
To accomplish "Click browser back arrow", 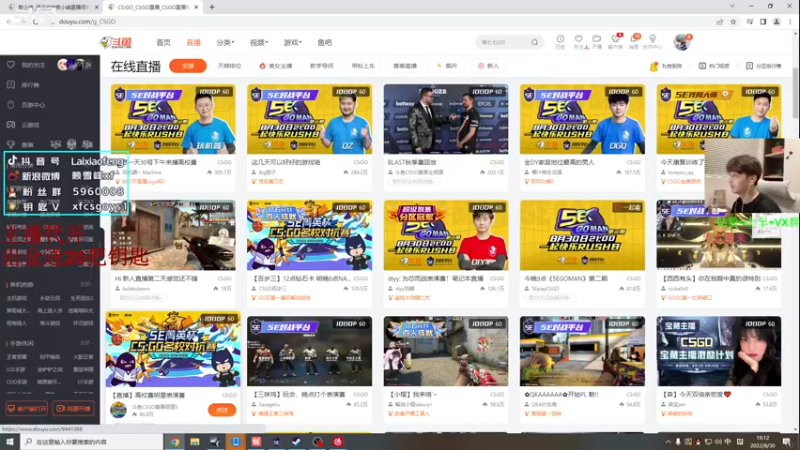I will point(9,21).
